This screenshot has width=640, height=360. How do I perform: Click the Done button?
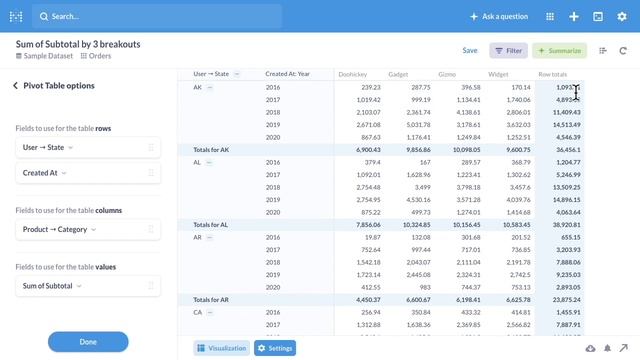coord(88,342)
